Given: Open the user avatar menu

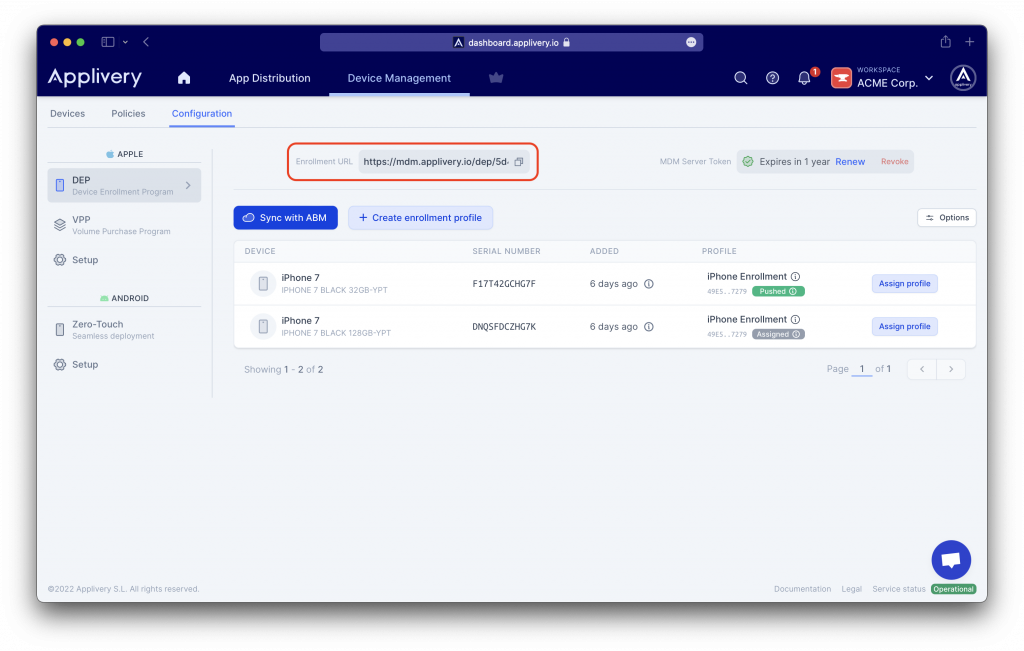Looking at the screenshot, I should click(x=963, y=78).
